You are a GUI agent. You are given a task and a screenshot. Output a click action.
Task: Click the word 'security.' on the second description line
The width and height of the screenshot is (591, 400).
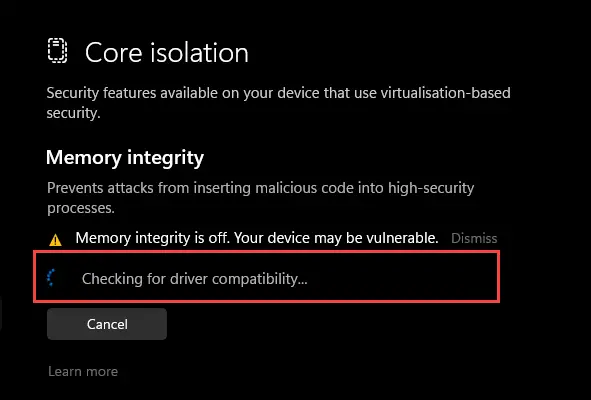point(73,113)
